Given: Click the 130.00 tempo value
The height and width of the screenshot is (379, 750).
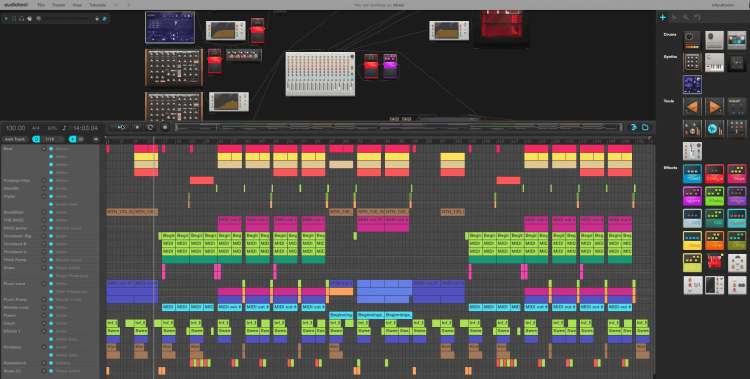Looking at the screenshot, I should coord(16,128).
